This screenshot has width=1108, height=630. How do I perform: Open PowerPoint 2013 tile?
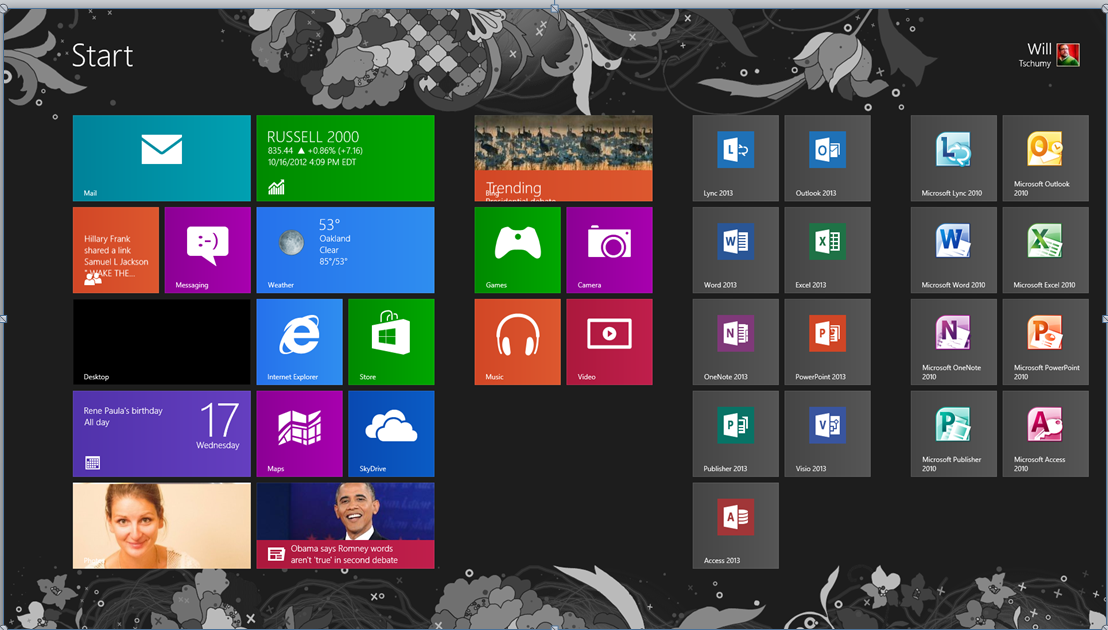pyautogui.click(x=827, y=341)
